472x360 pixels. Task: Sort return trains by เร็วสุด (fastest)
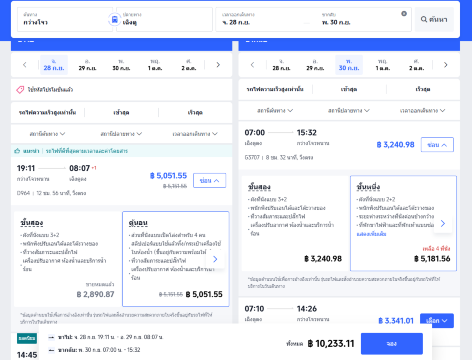[423, 89]
